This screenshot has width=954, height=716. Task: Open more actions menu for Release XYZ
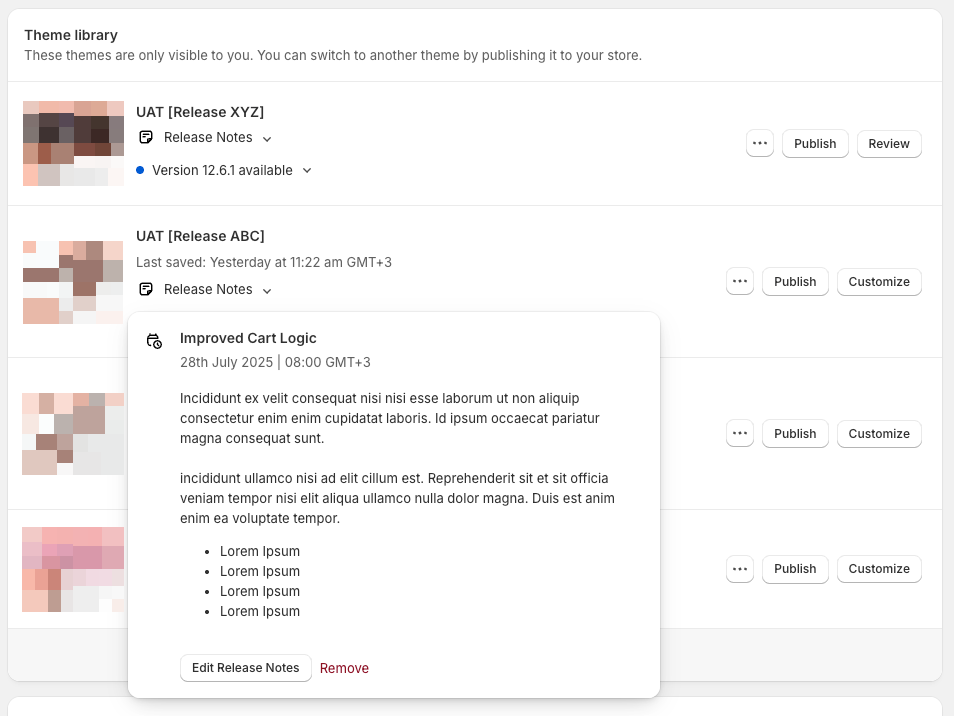tap(760, 144)
